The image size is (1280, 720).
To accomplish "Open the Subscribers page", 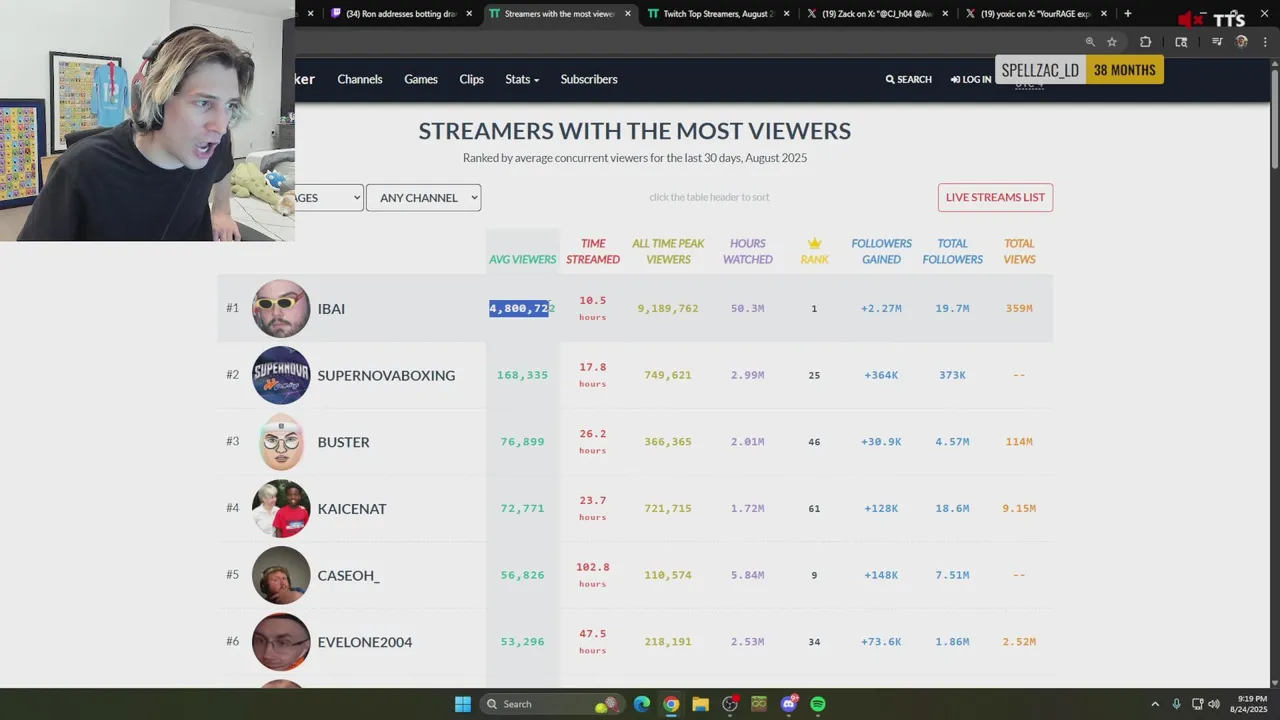I will 589,79.
